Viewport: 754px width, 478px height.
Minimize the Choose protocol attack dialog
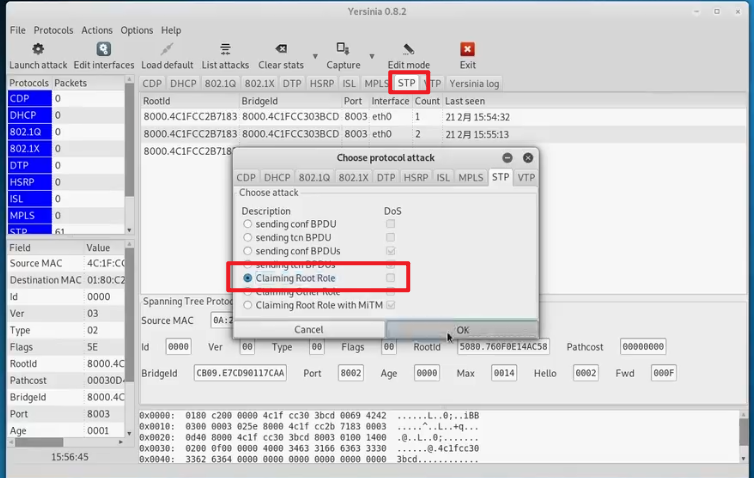tap(507, 158)
